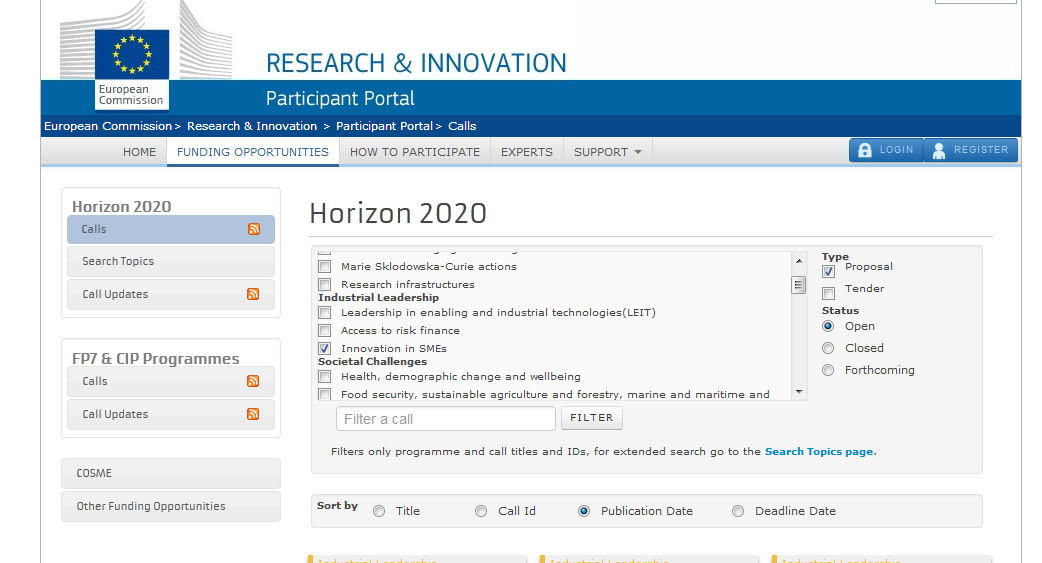The image size is (1042, 563).
Task: Check Health, demographic change and wellbeing
Action: 324,377
